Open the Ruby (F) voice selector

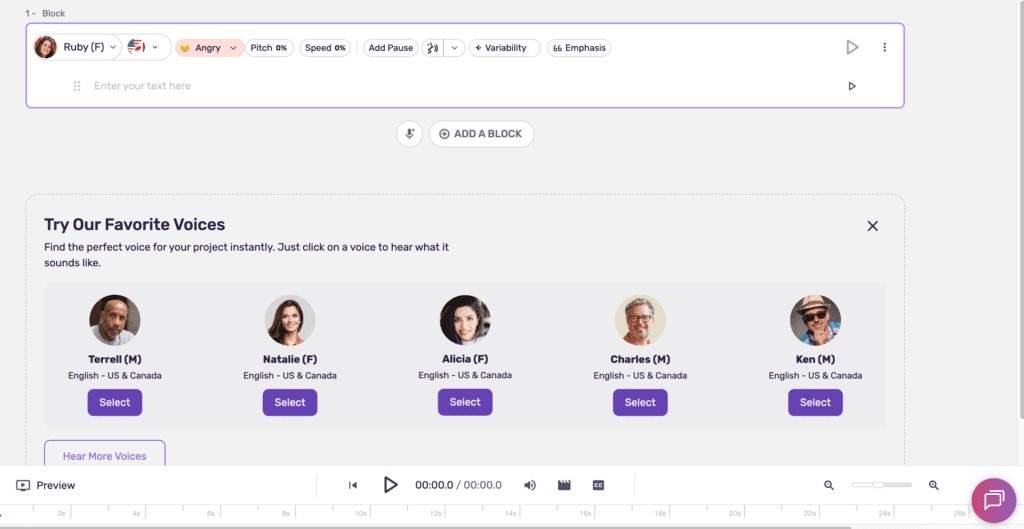pos(78,47)
